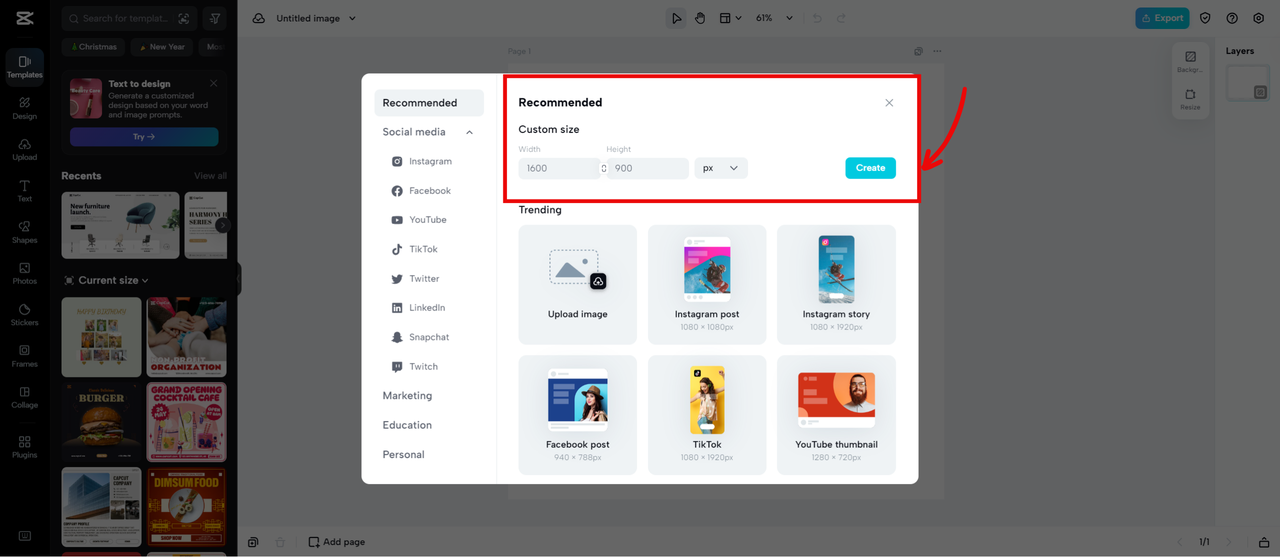
Task: Open the px unit dropdown
Action: 721,168
